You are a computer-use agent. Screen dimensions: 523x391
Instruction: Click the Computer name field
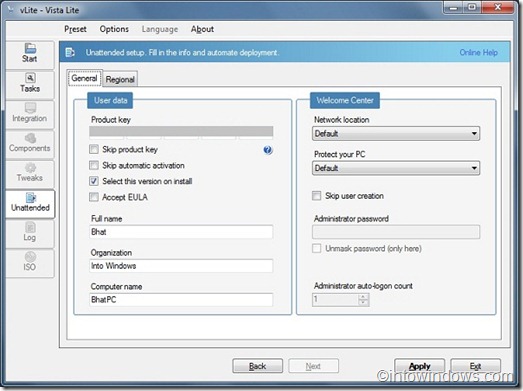tap(181, 300)
